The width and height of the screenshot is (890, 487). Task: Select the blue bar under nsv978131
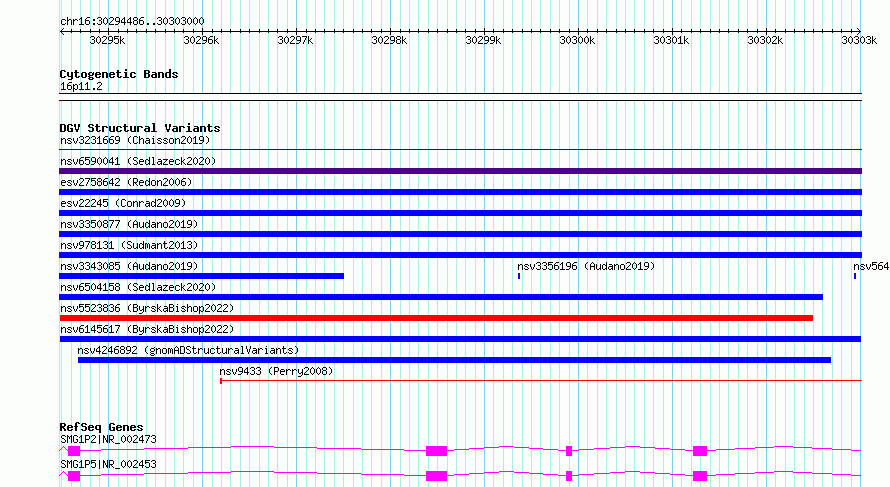(x=460, y=255)
